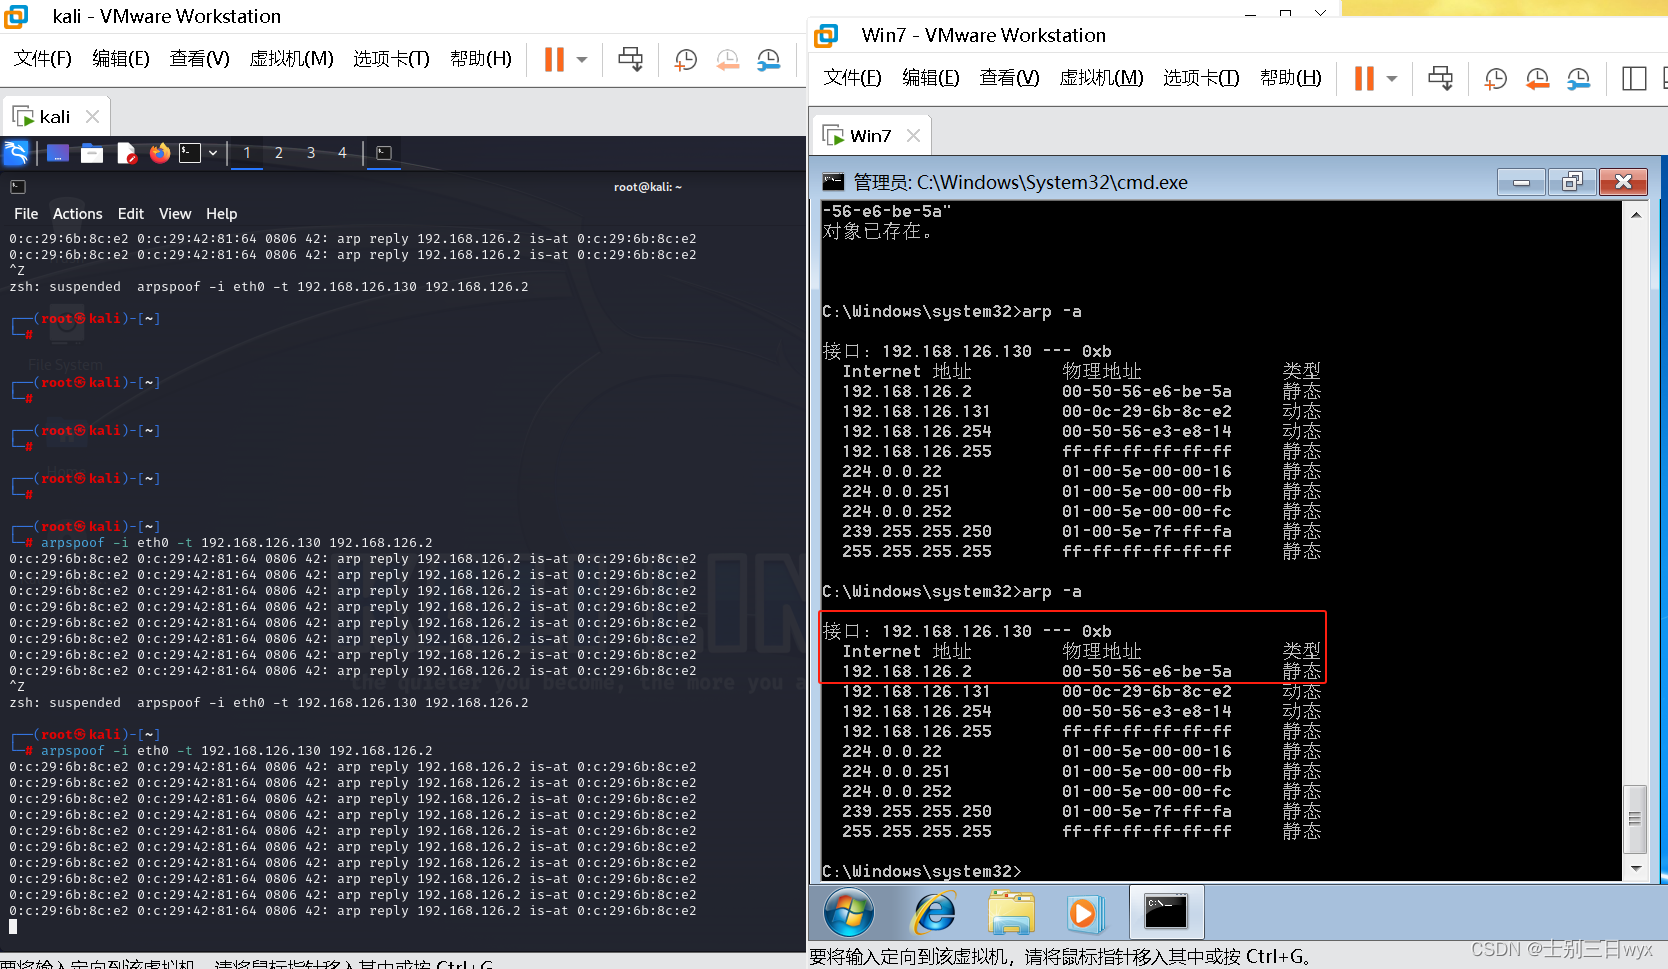The width and height of the screenshot is (1668, 969).
Task: Close the Win7 VM tab
Action: [913, 136]
